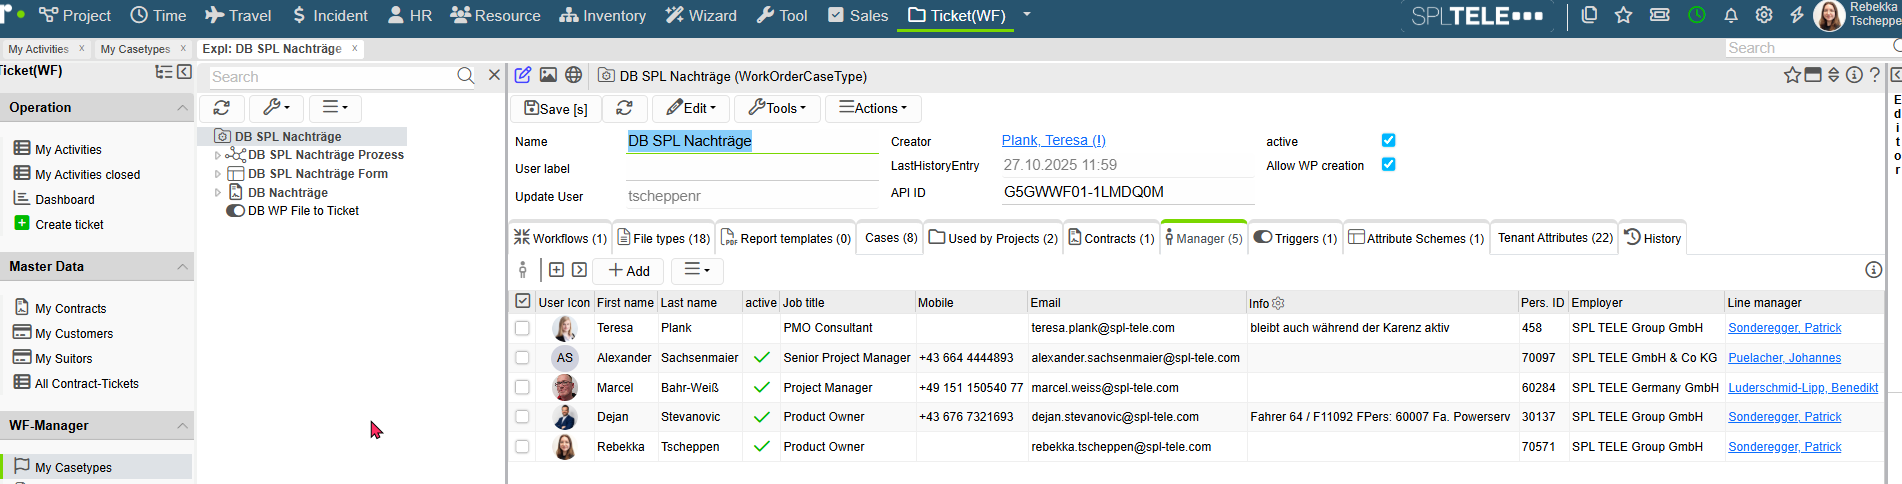Click gear icon beside Info column header
Screen dimensions: 1902x484
click(x=1278, y=303)
